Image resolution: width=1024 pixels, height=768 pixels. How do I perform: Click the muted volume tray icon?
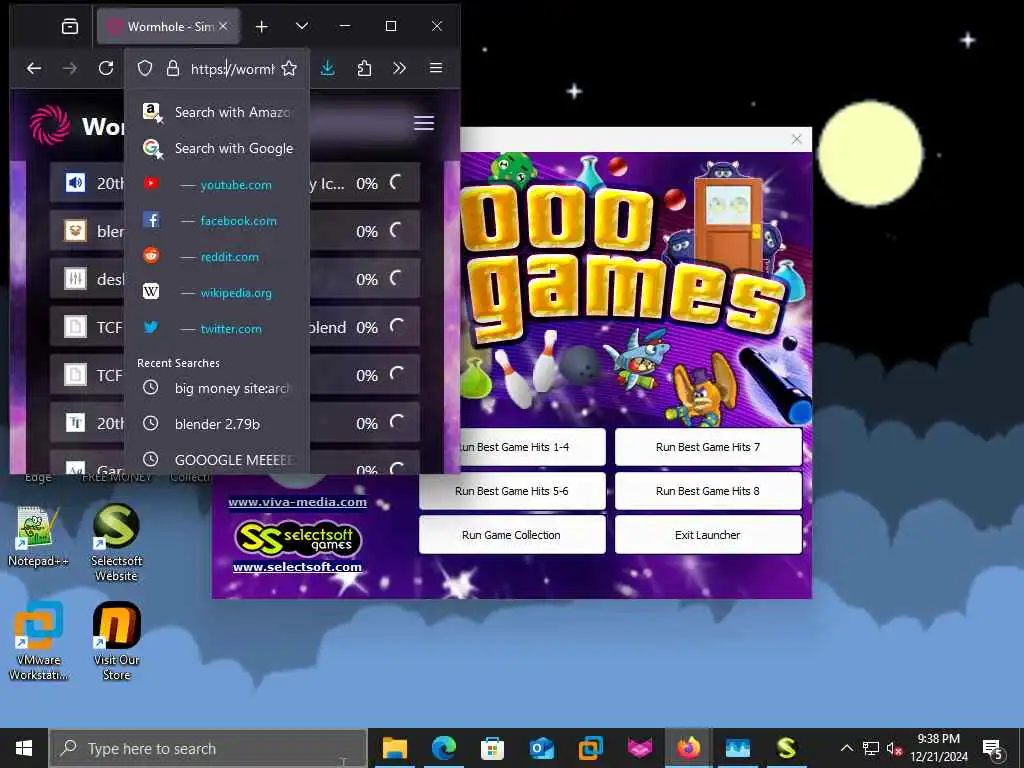(x=894, y=748)
